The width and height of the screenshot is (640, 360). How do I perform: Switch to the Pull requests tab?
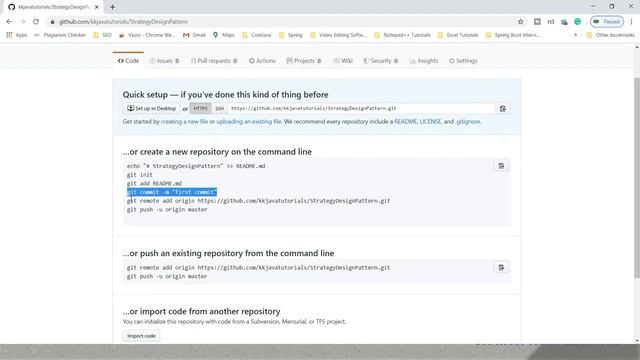tap(214, 61)
